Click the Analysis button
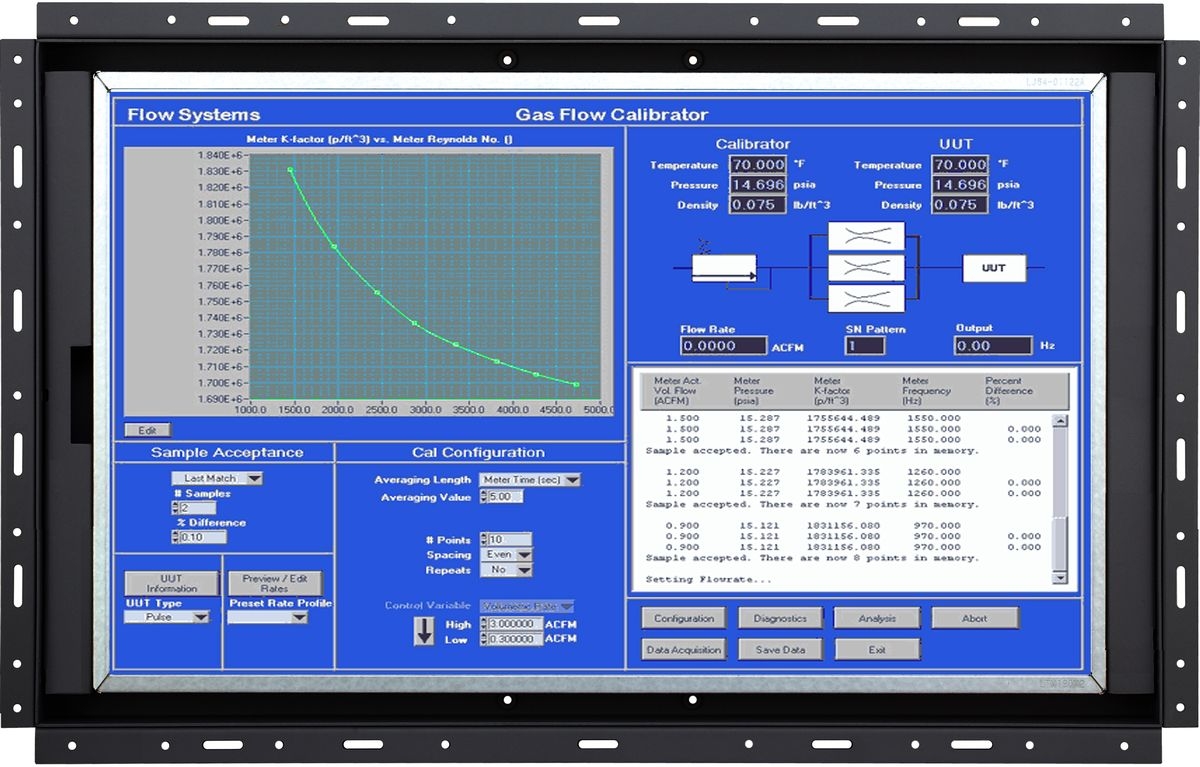Viewport: 1200px width, 767px height. 877,618
